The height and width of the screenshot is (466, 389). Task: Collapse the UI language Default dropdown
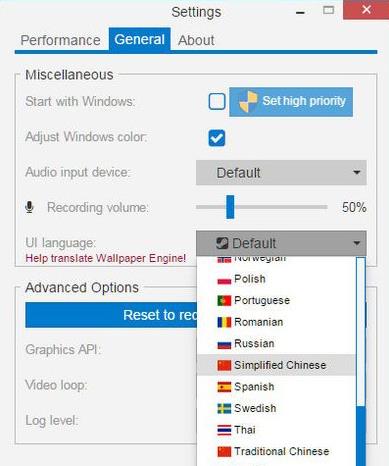[281, 243]
